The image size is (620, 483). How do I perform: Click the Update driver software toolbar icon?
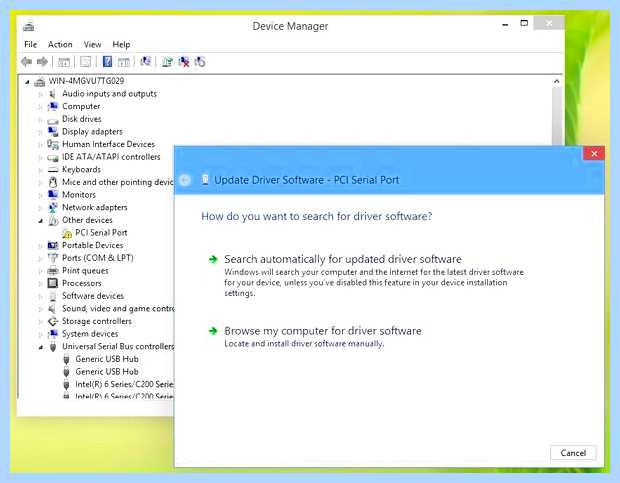tap(167, 62)
